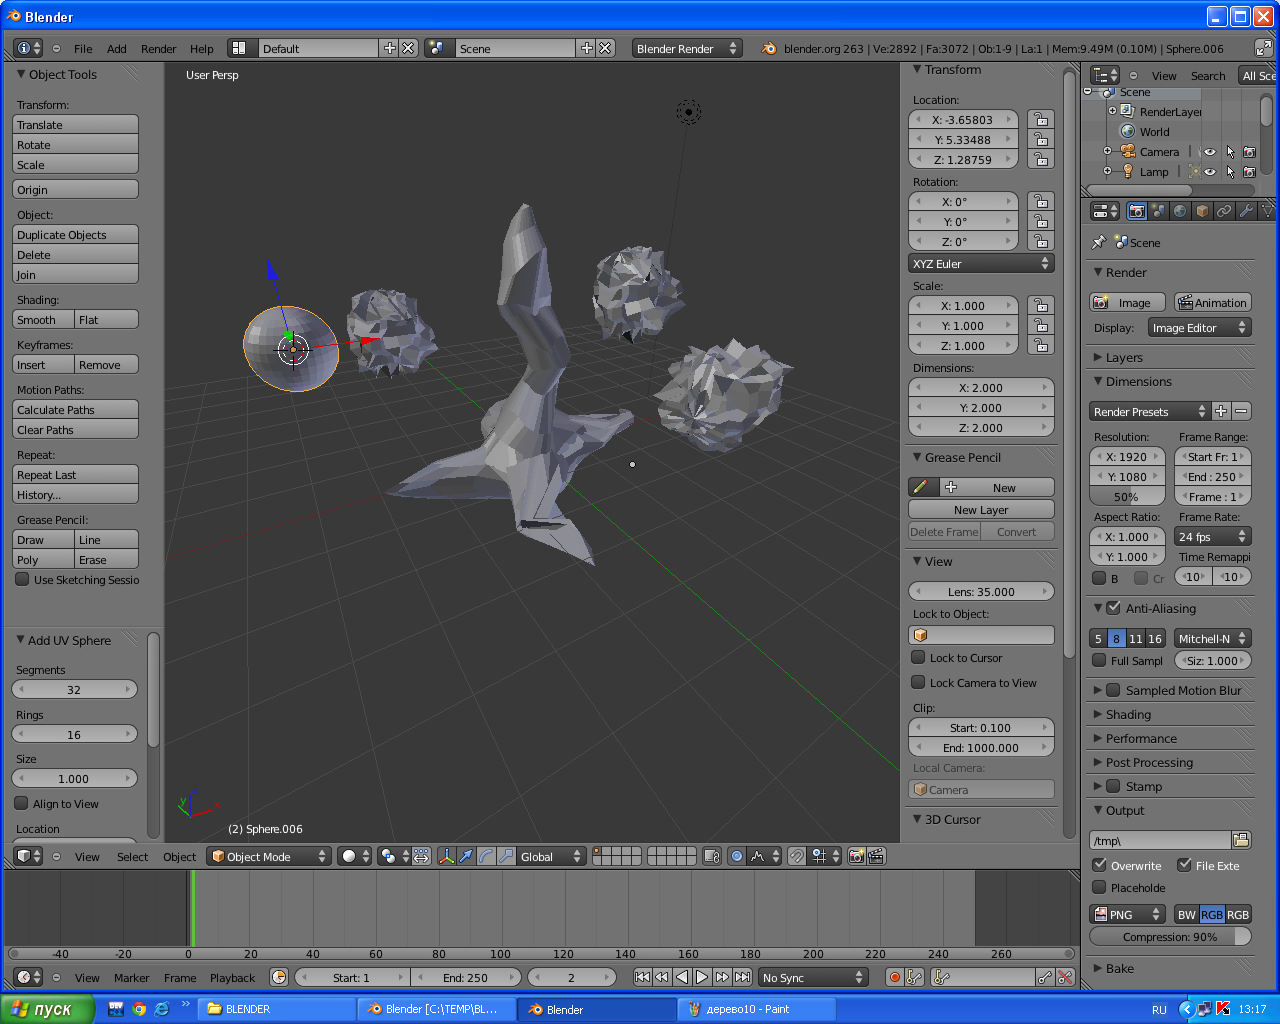
Task: Toggle use preview range clock icon
Action: point(279,977)
